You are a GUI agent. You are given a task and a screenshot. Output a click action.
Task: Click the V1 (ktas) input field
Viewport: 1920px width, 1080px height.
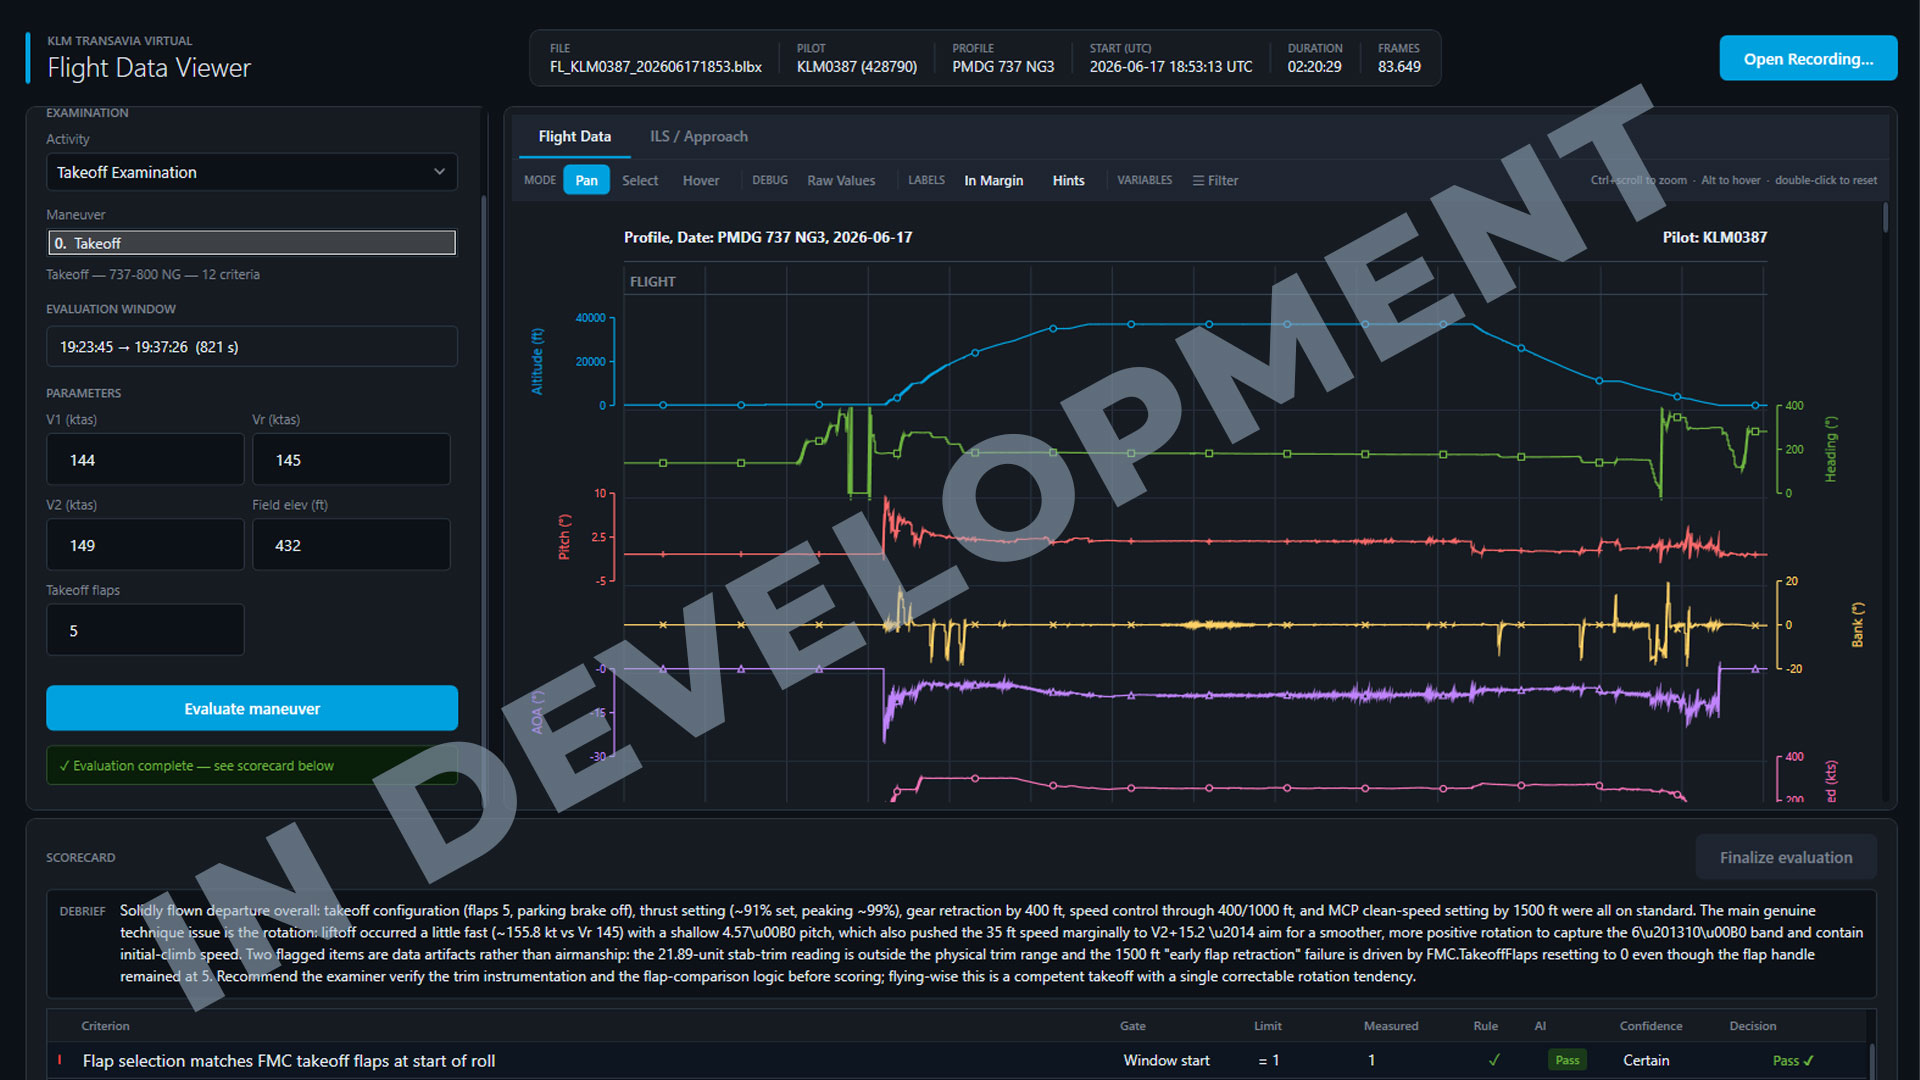(145, 460)
